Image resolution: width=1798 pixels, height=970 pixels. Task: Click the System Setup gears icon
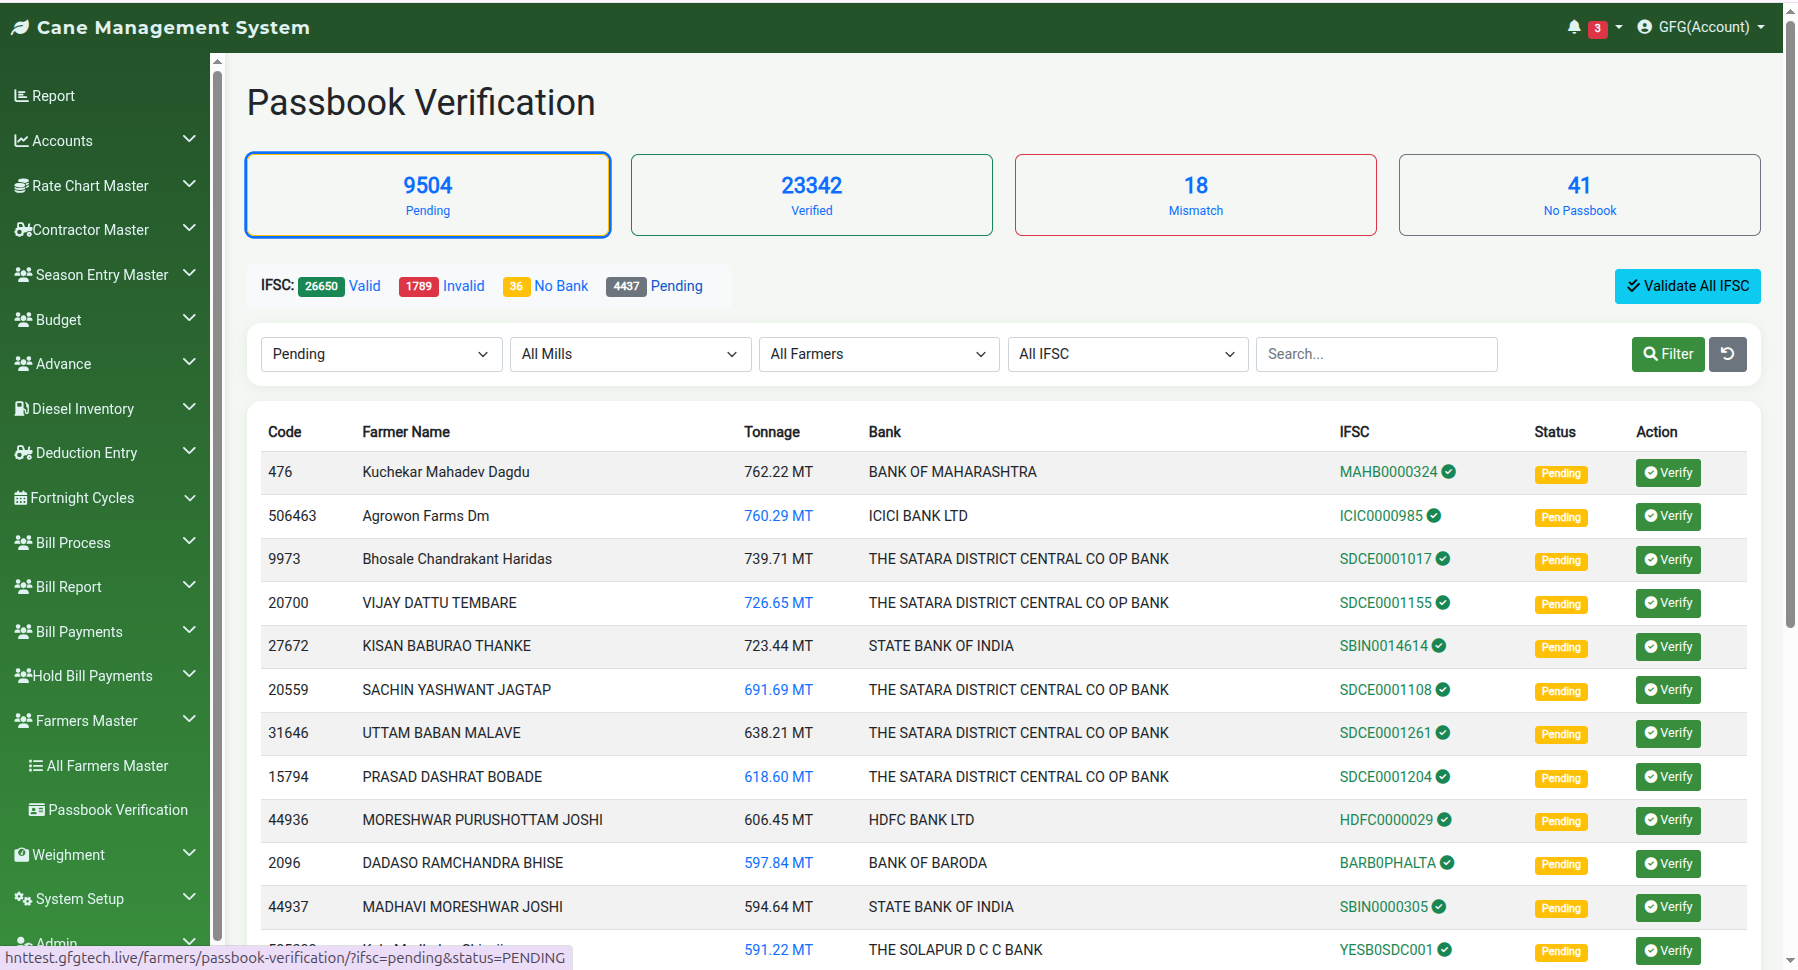(x=23, y=899)
